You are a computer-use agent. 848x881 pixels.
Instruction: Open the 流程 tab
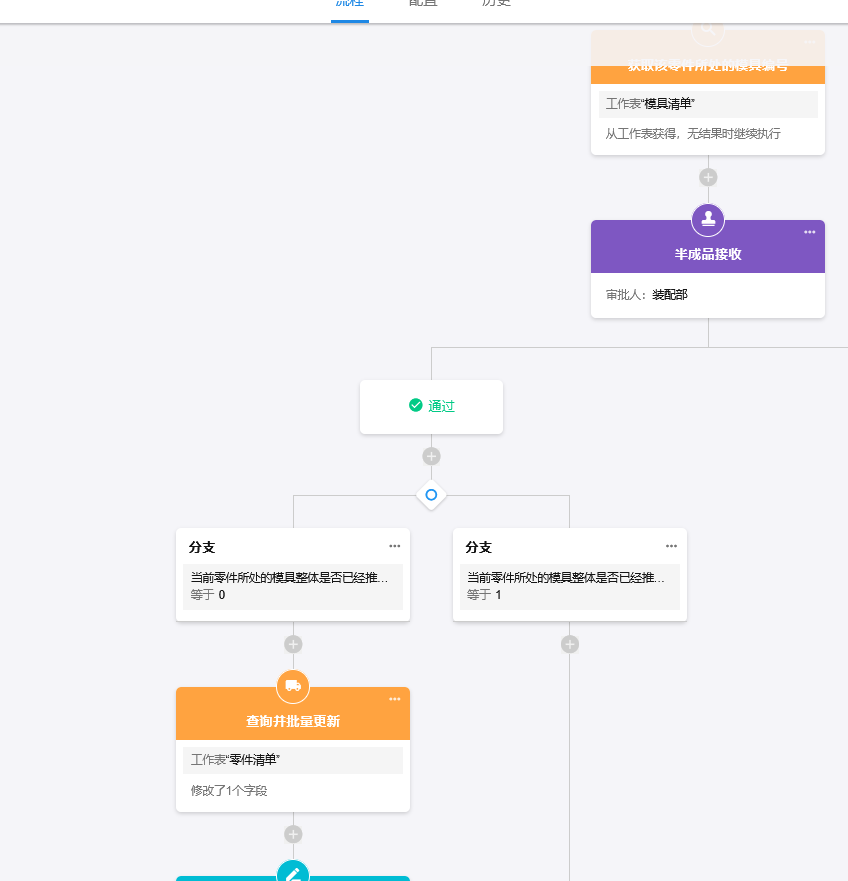tap(350, 3)
